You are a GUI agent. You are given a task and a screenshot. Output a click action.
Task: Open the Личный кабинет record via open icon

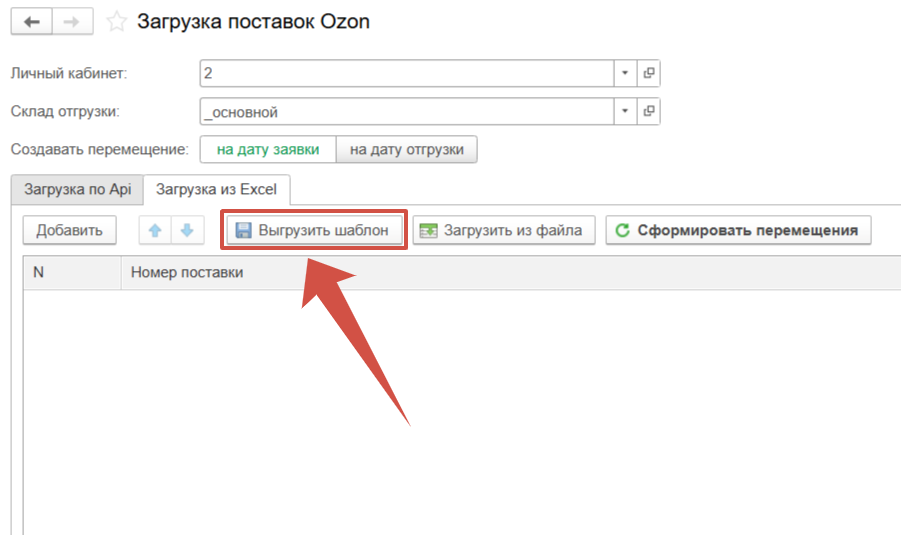click(649, 73)
